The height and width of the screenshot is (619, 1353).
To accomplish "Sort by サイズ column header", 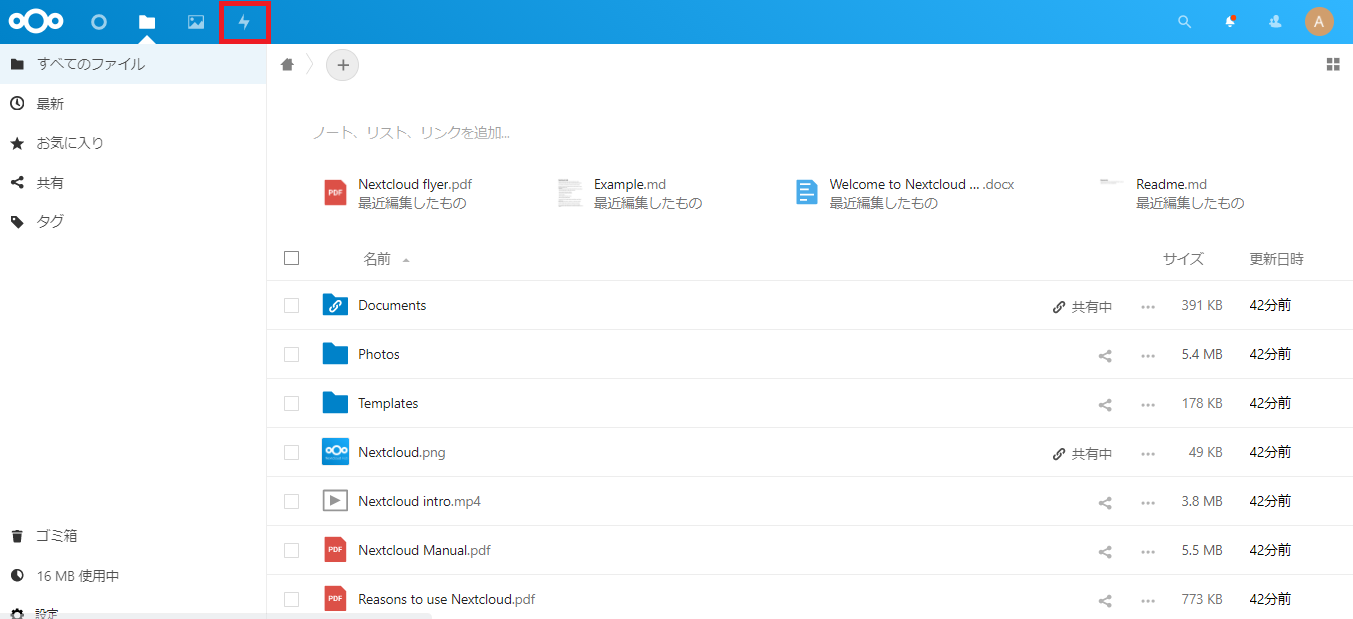I will tap(1183, 259).
